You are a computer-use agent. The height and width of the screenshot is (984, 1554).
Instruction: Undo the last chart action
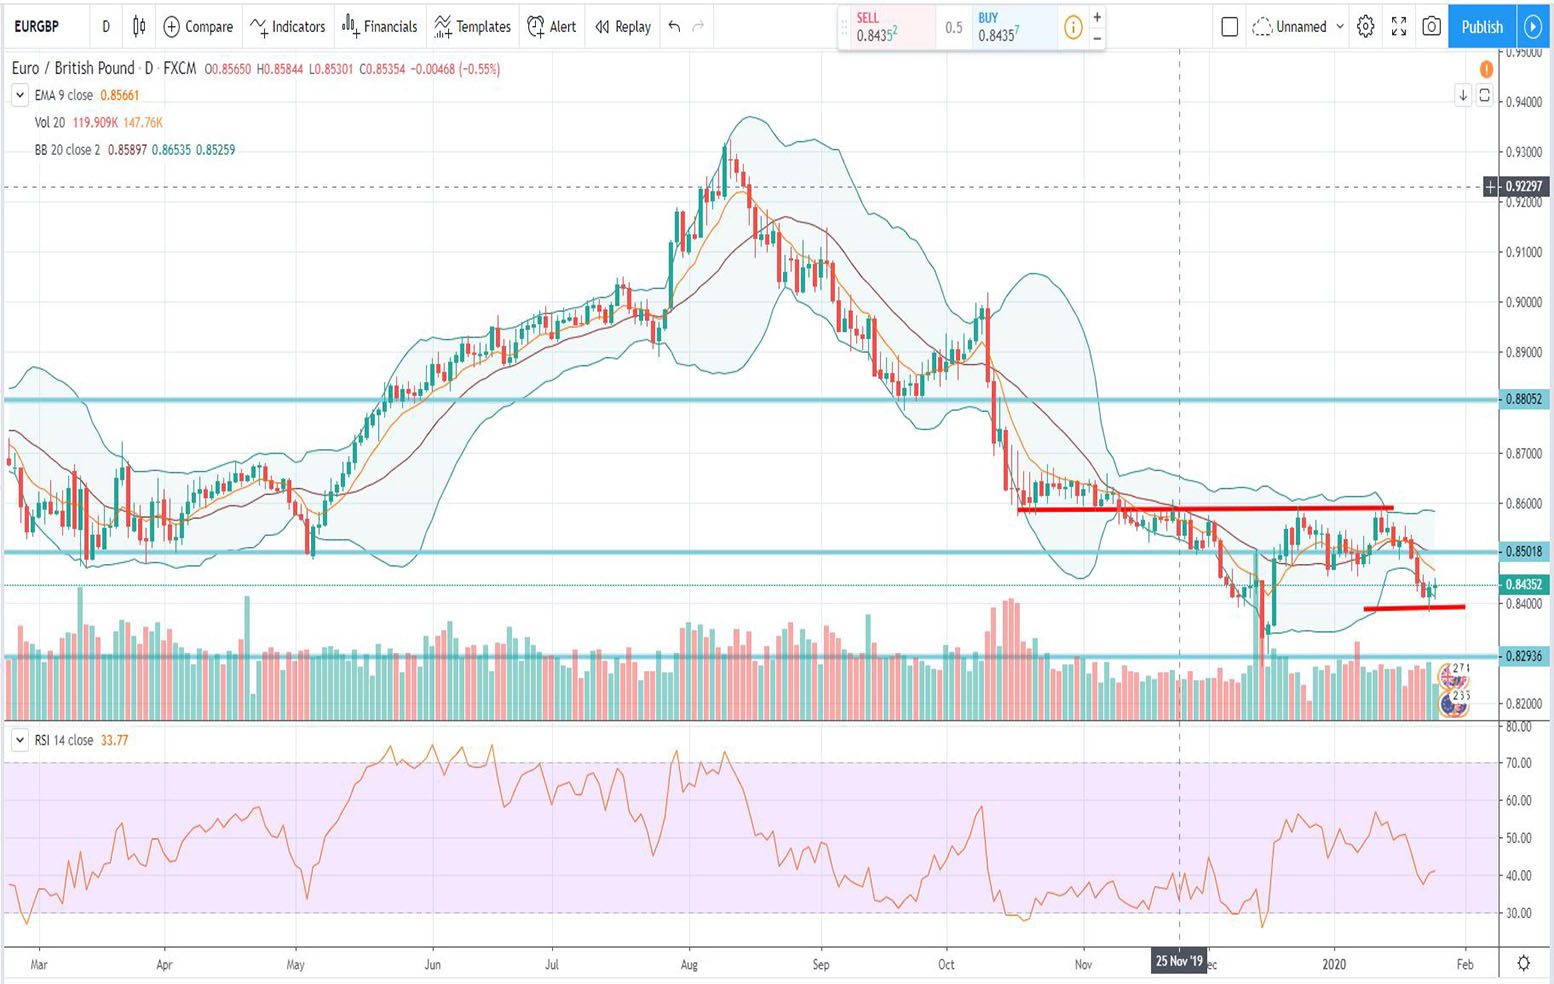point(674,27)
